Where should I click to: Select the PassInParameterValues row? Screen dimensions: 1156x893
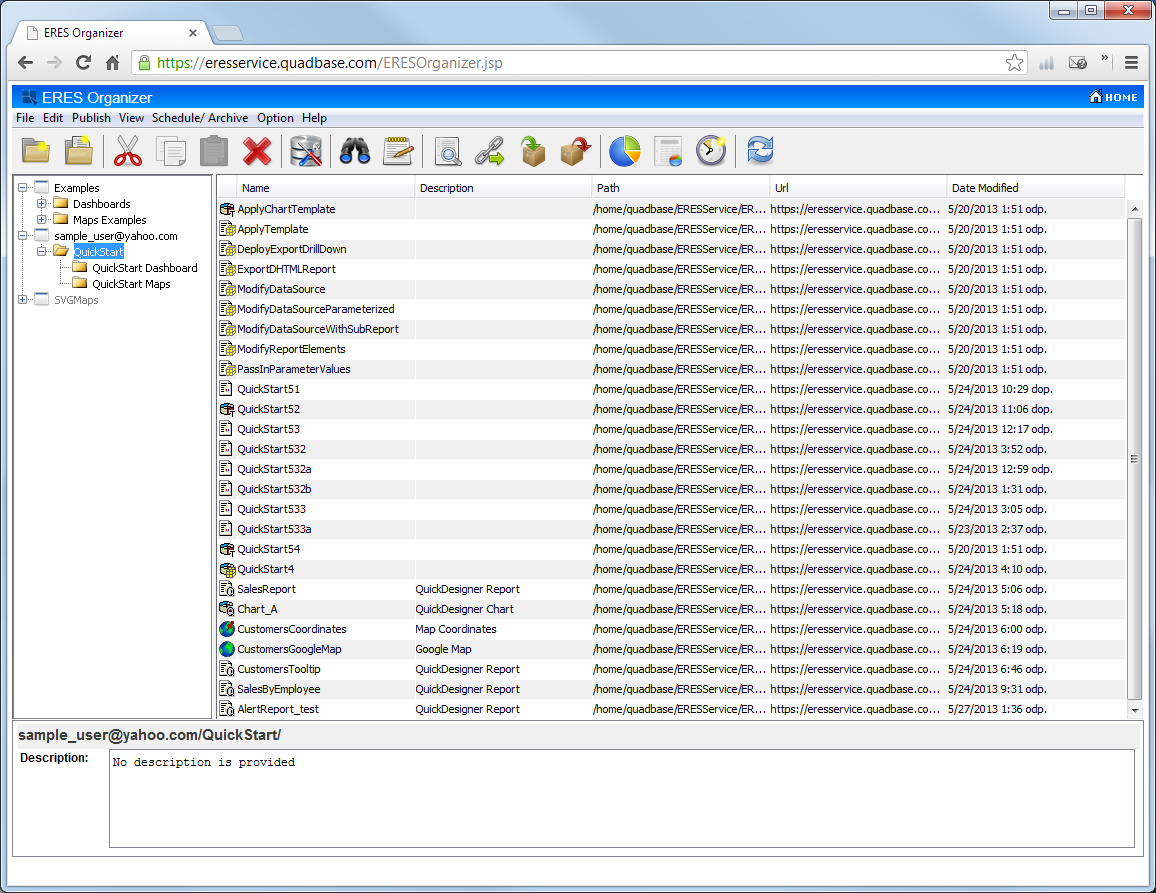[x=671, y=369]
